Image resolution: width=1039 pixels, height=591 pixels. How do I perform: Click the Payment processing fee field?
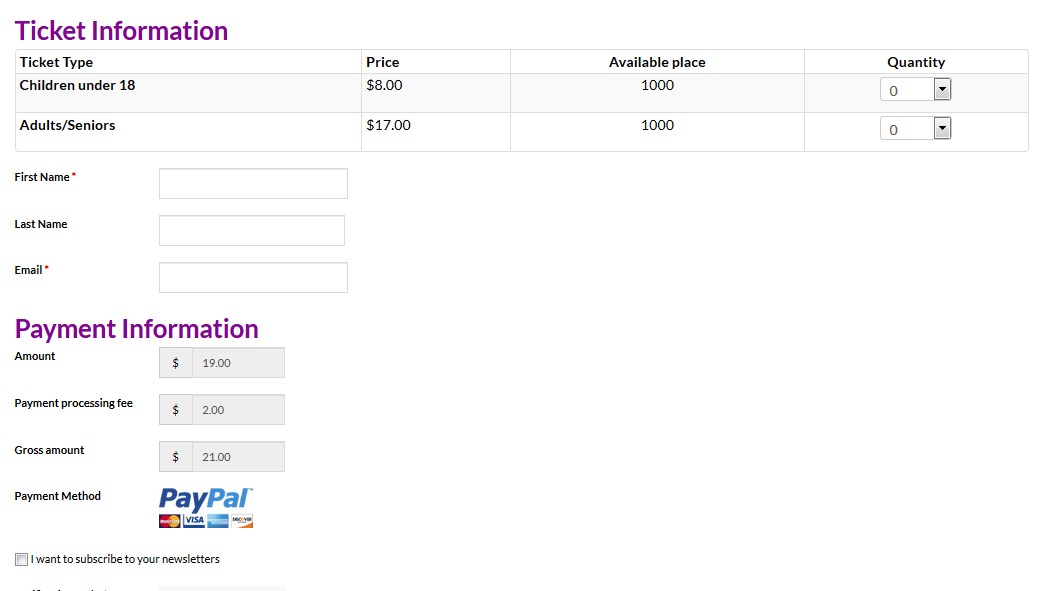pyautogui.click(x=239, y=409)
